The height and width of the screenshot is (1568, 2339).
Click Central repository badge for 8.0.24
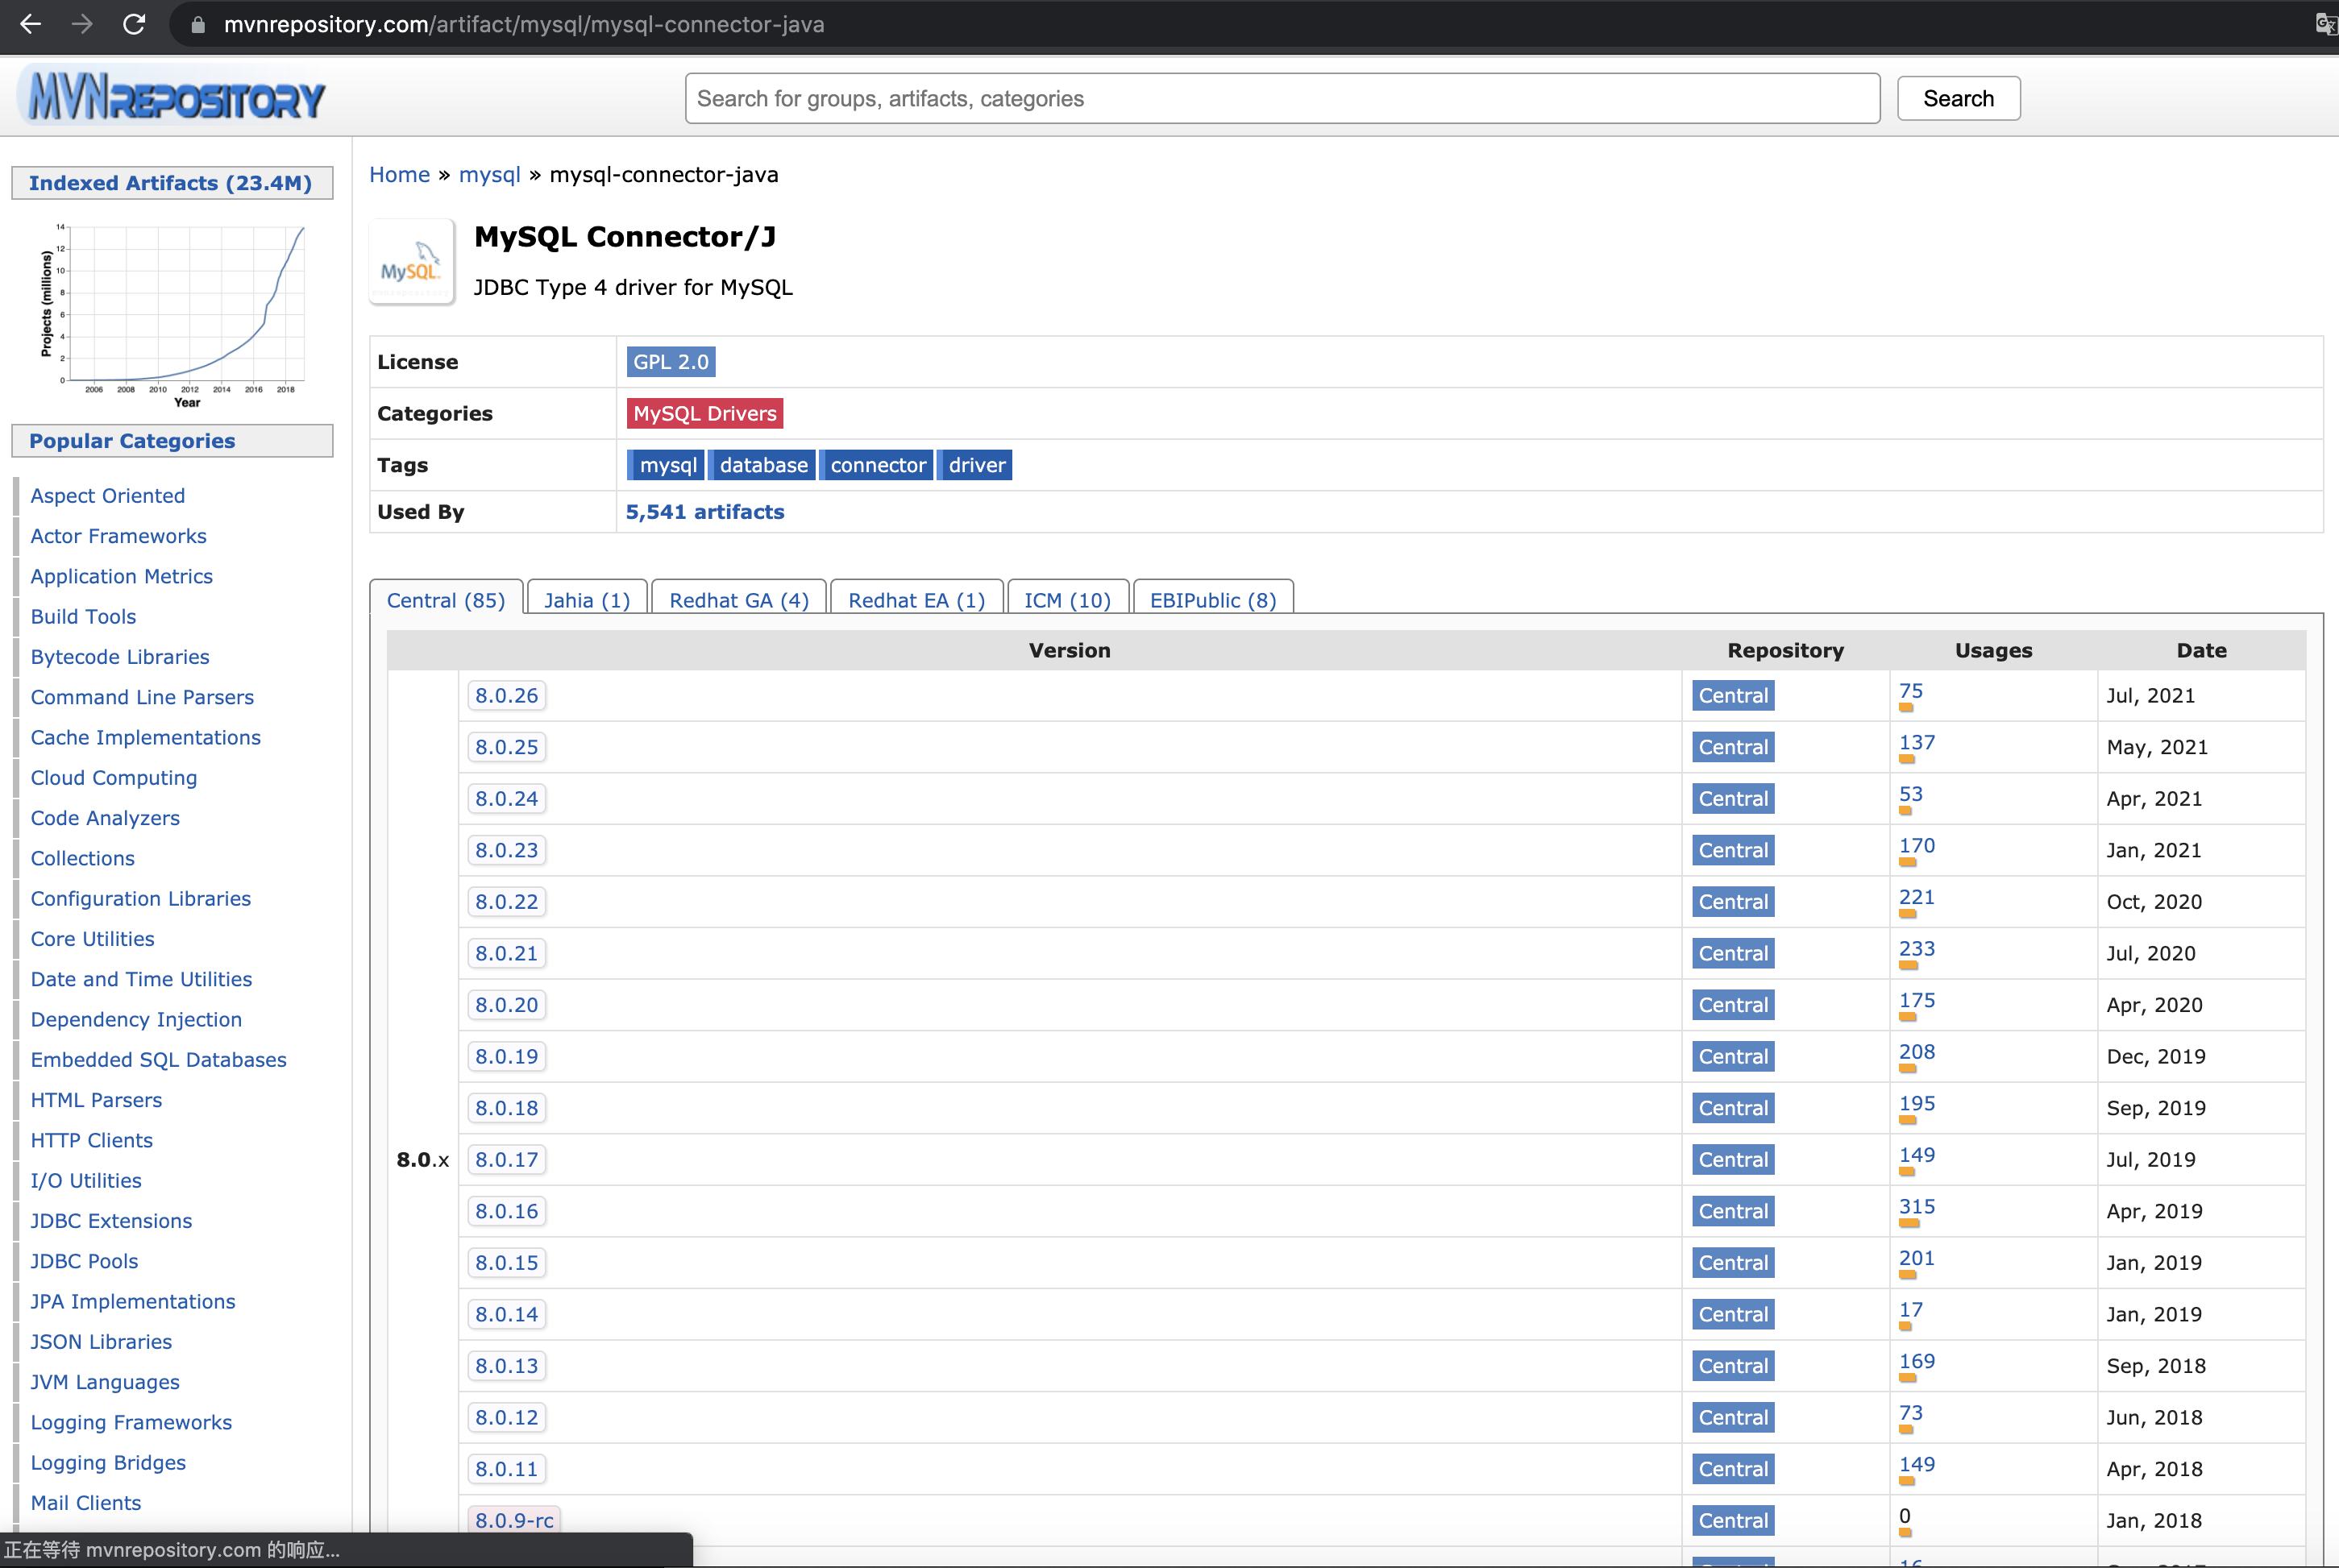pyautogui.click(x=1733, y=799)
